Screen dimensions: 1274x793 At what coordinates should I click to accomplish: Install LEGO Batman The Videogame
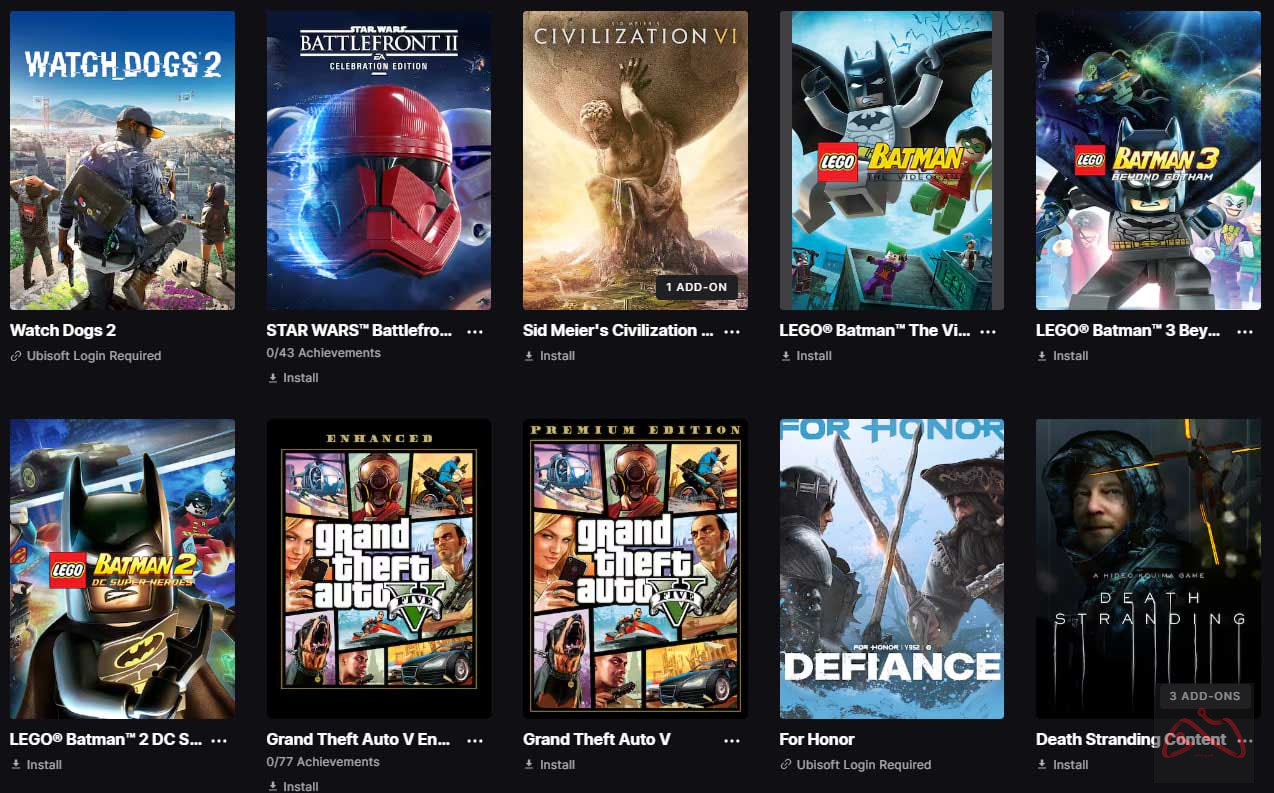tap(806, 356)
